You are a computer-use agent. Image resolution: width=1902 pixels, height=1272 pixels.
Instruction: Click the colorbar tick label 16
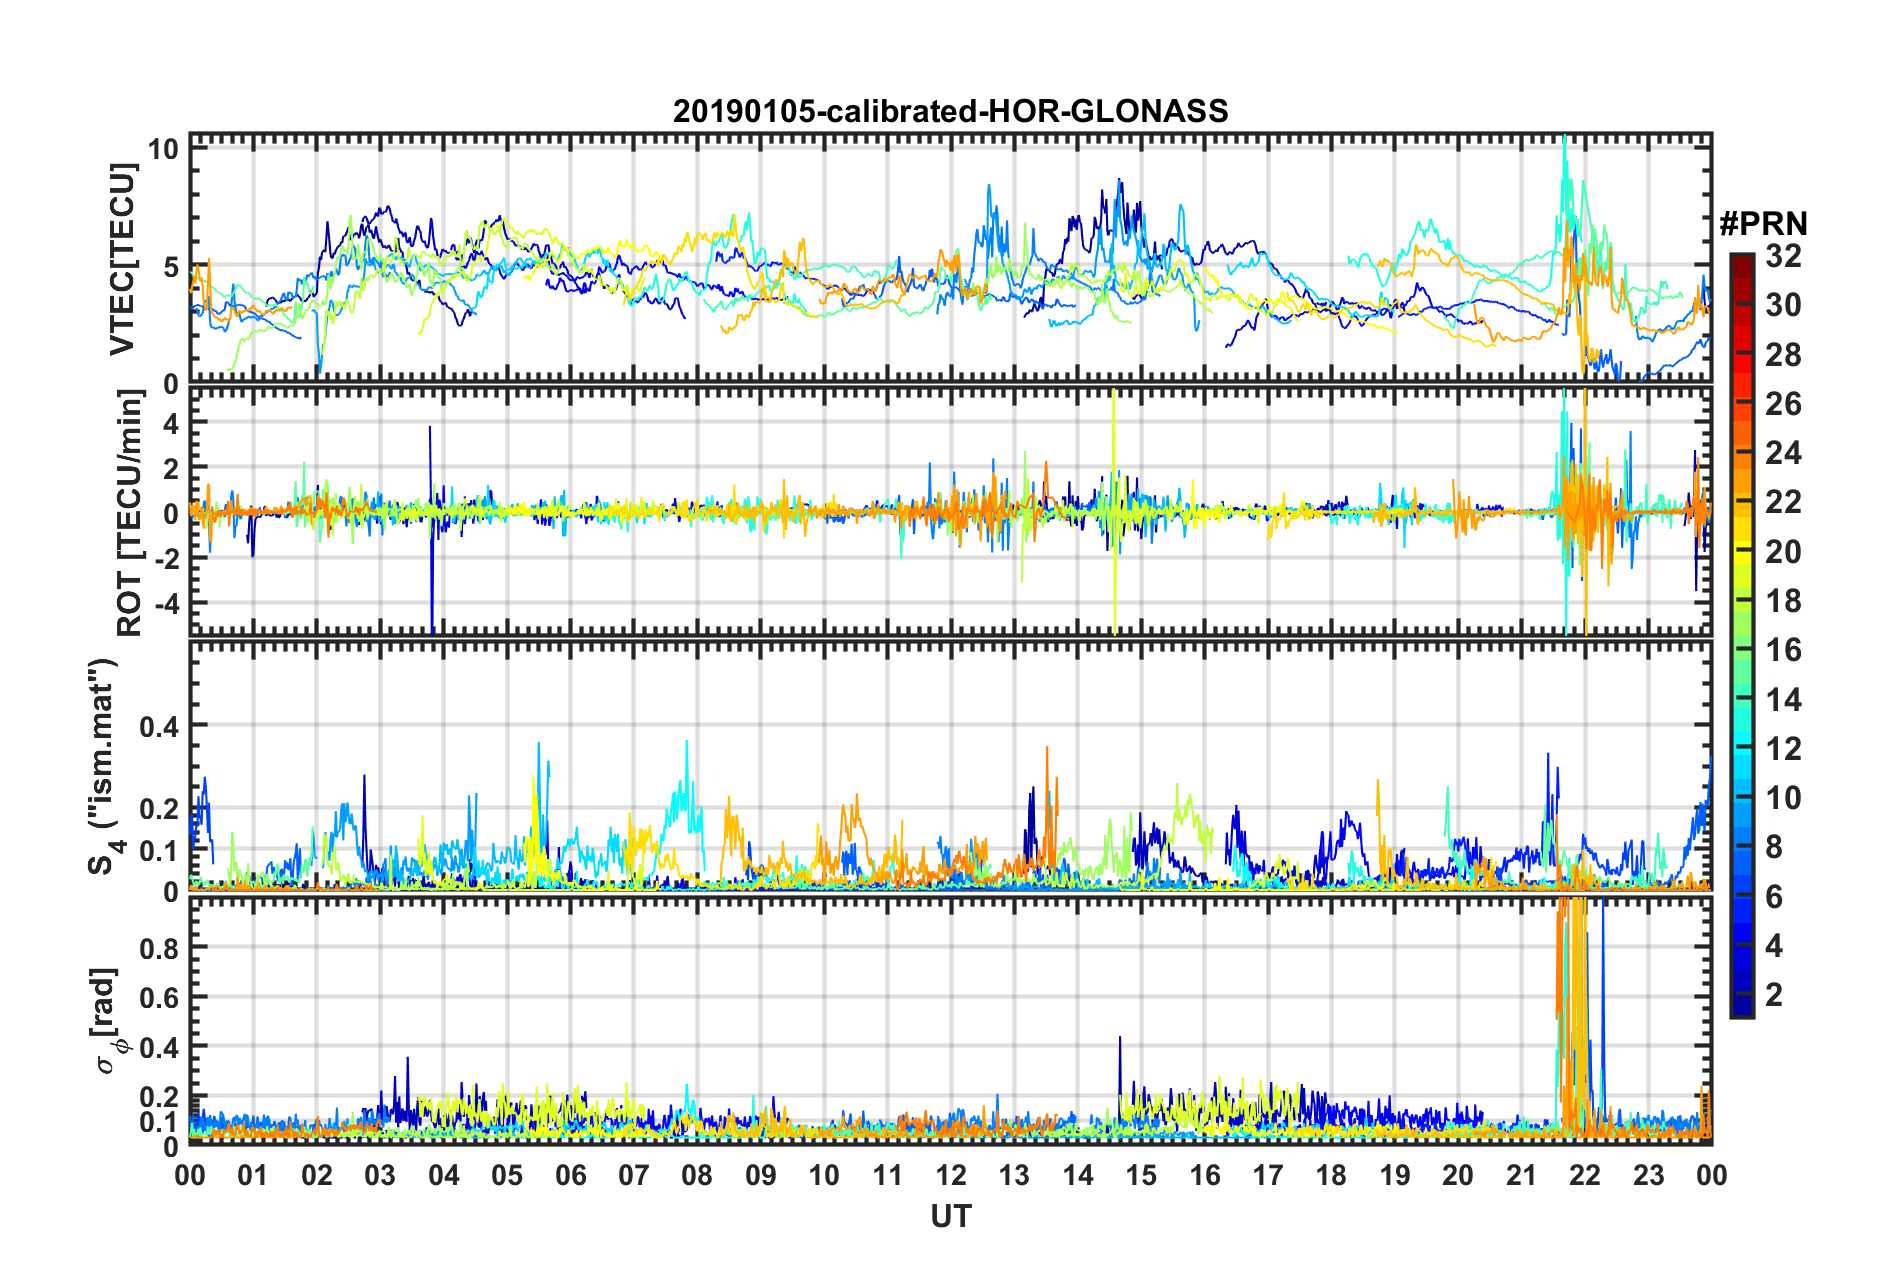click(1783, 650)
